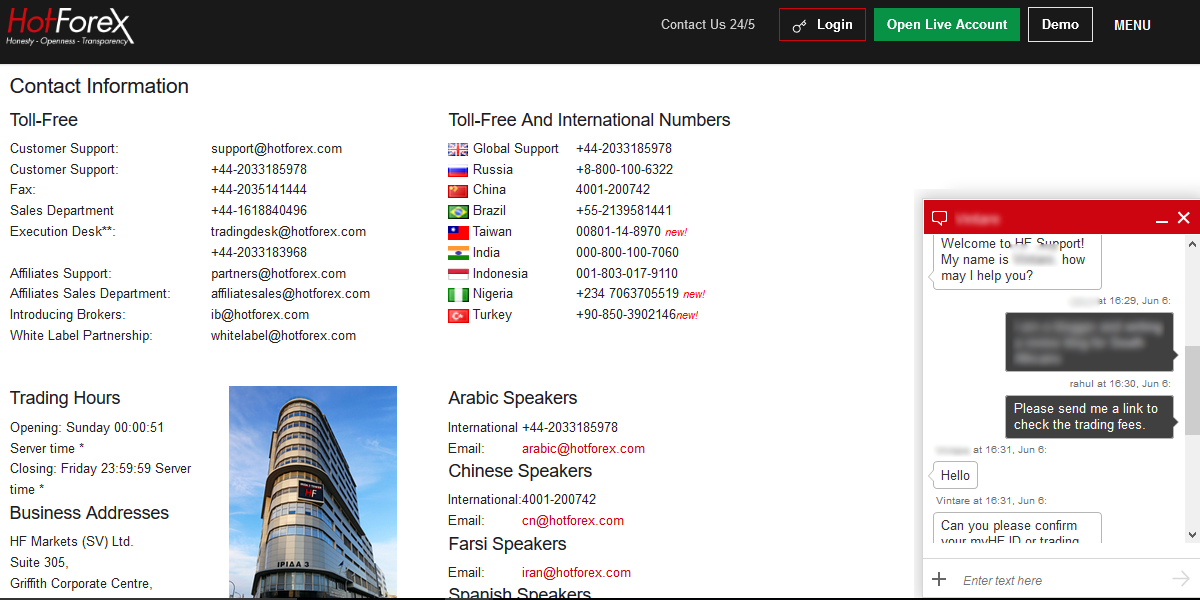
Task: Click the Trading Hours heading
Action: [x=65, y=398]
